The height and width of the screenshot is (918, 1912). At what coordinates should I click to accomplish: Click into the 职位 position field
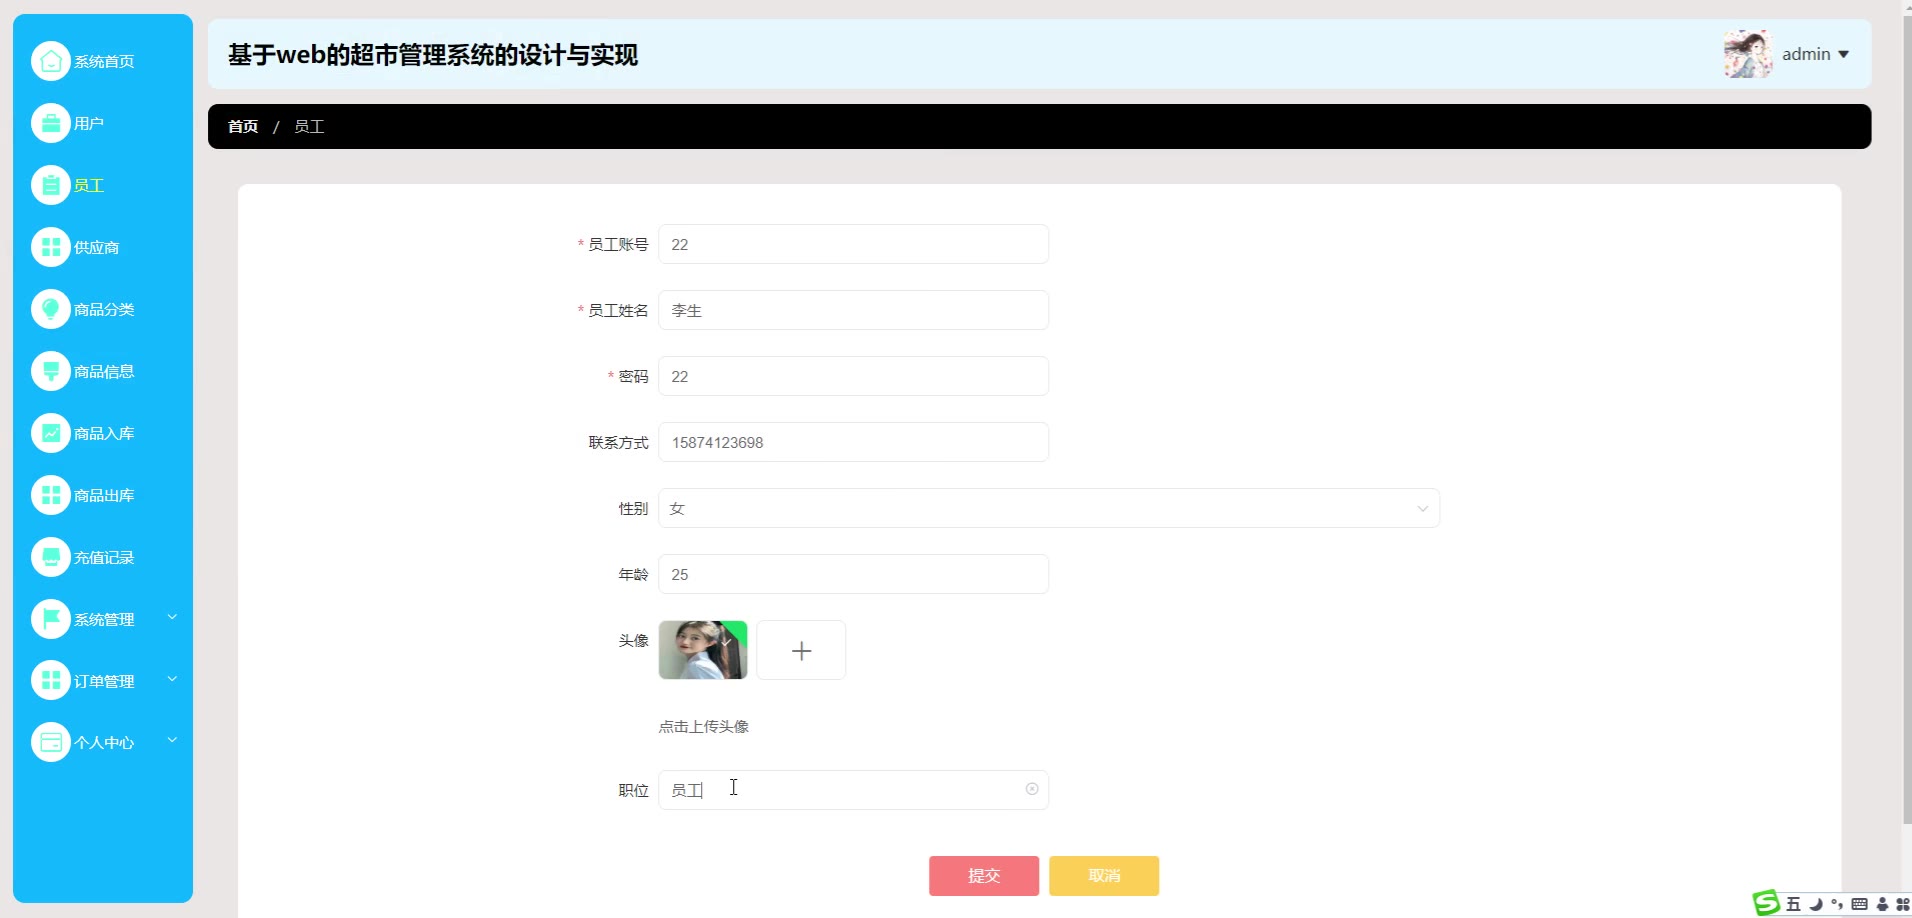[853, 790]
